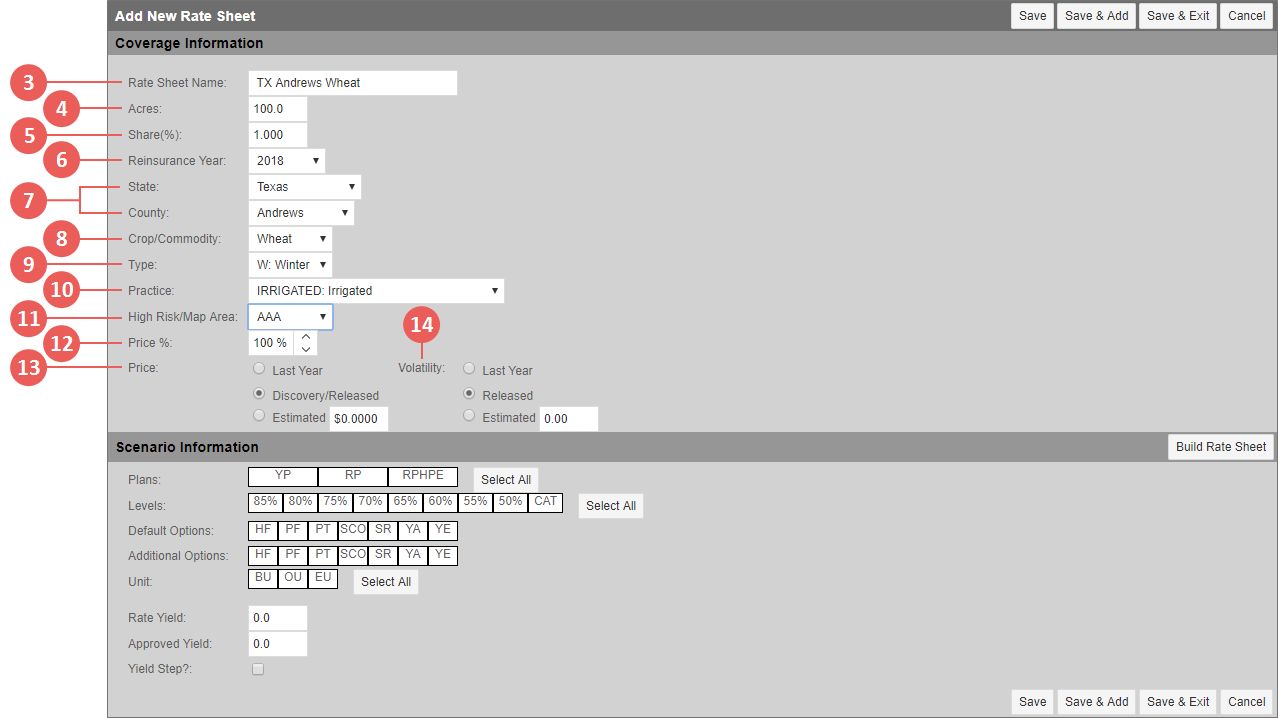Viewport: 1278px width, 718px height.
Task: Click the top Cancel button
Action: tap(1246, 16)
